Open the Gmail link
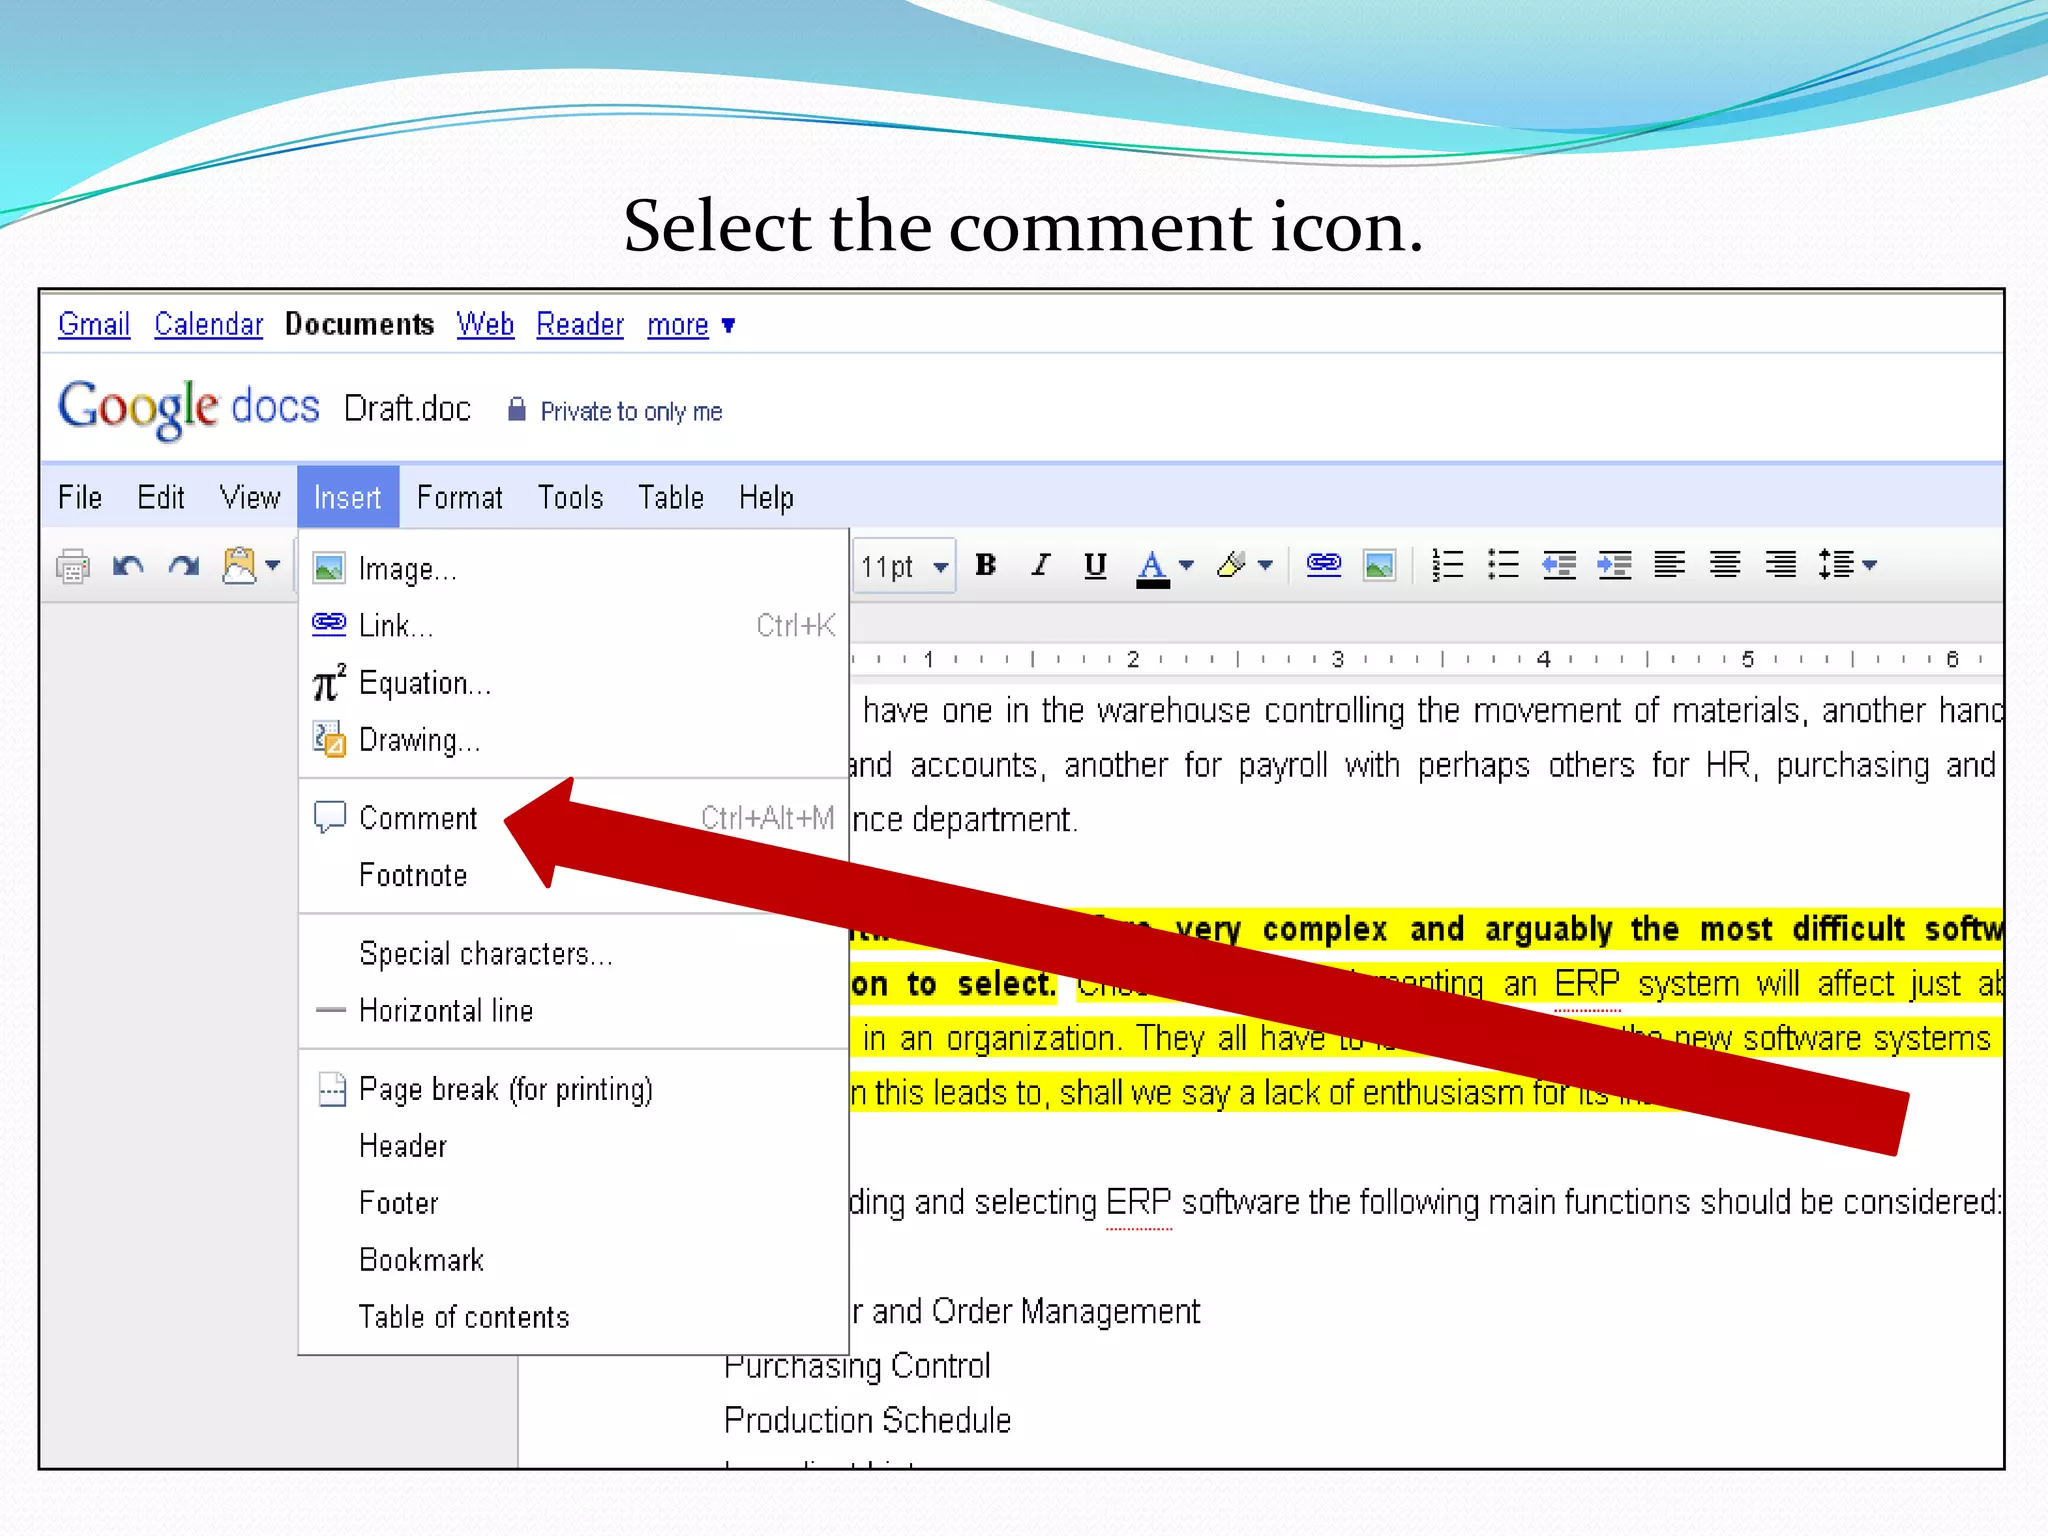2048x1536 pixels. (94, 324)
